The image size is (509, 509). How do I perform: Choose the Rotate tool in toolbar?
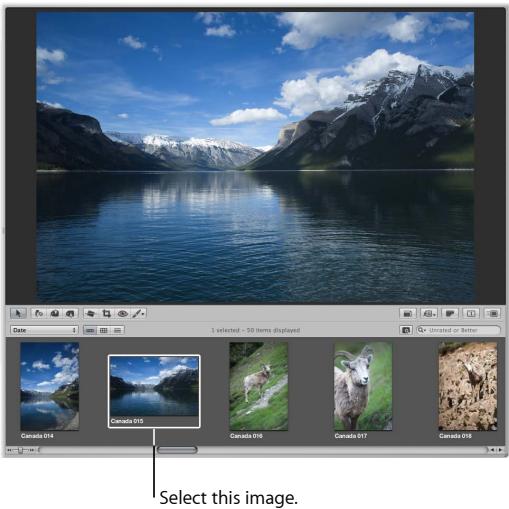tap(39, 313)
